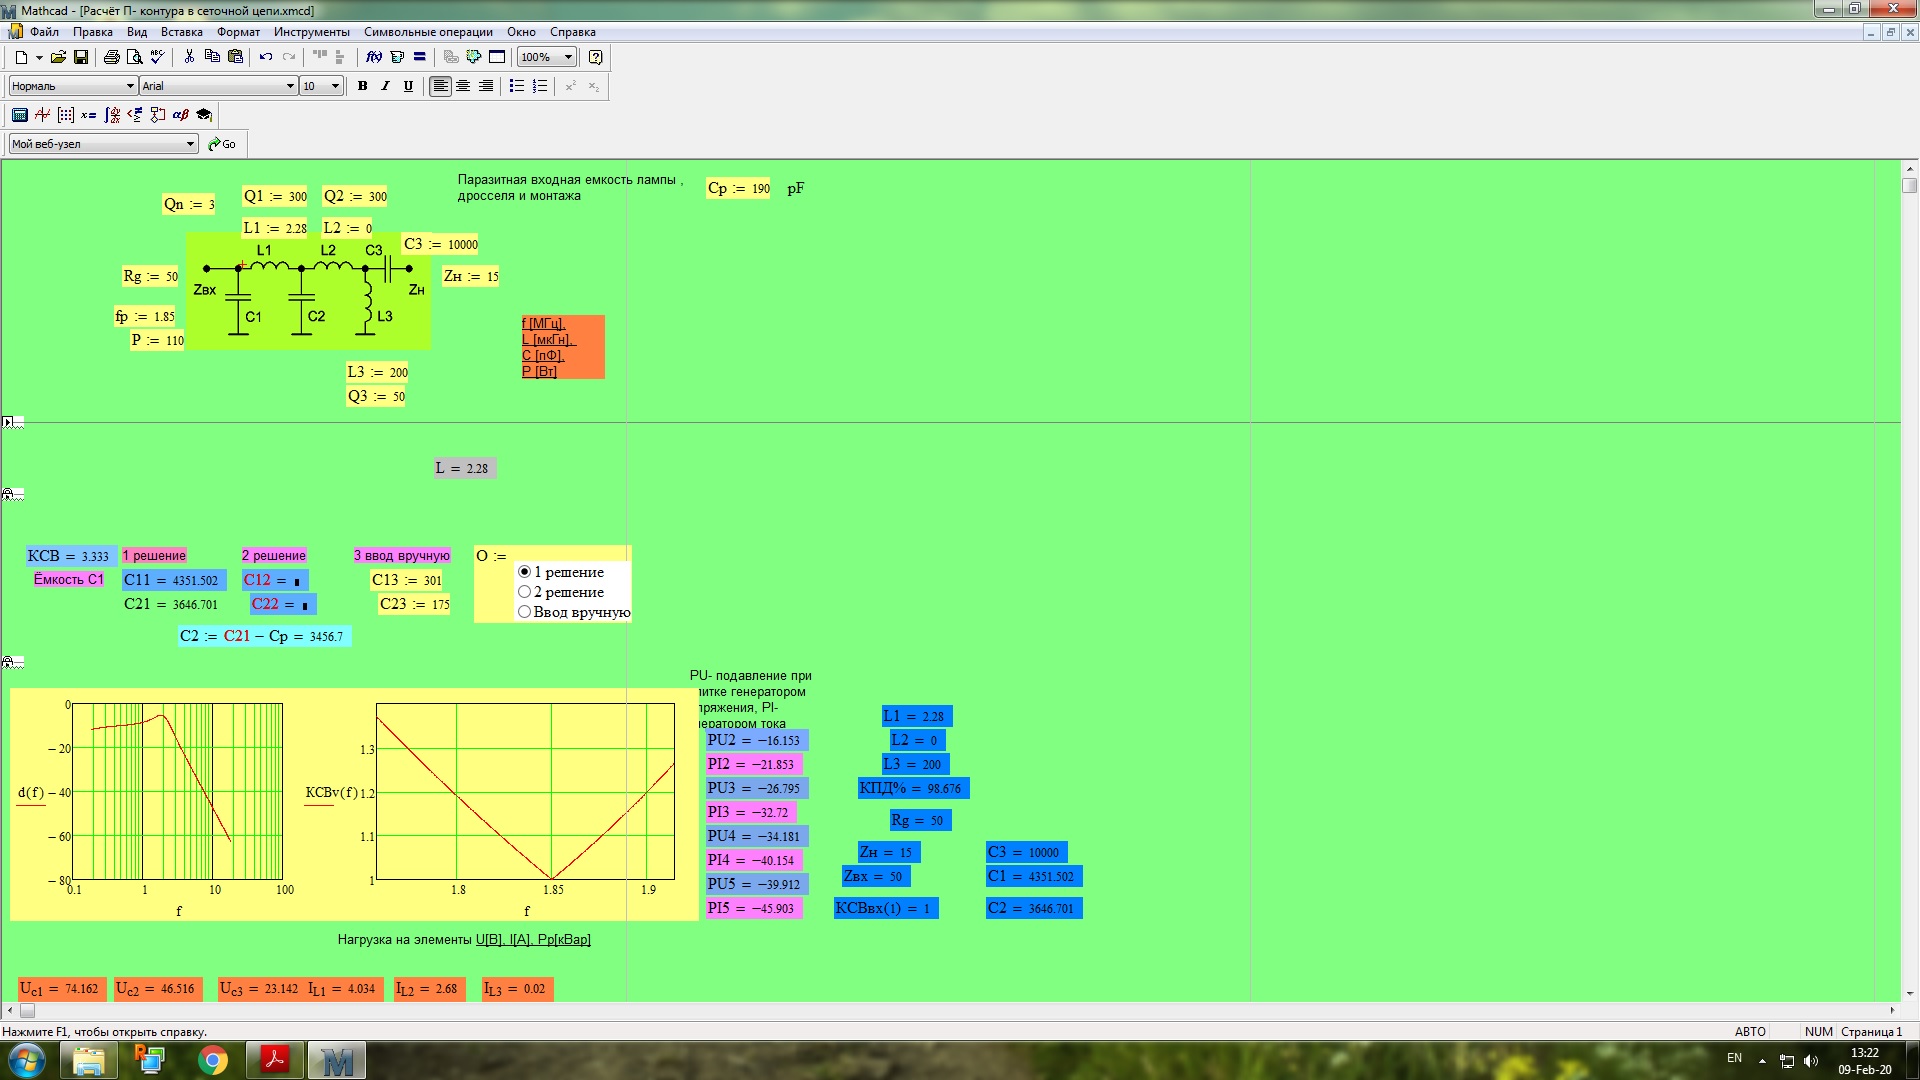Open the Calculus palette
The image size is (1920, 1080).
pyautogui.click(x=112, y=115)
